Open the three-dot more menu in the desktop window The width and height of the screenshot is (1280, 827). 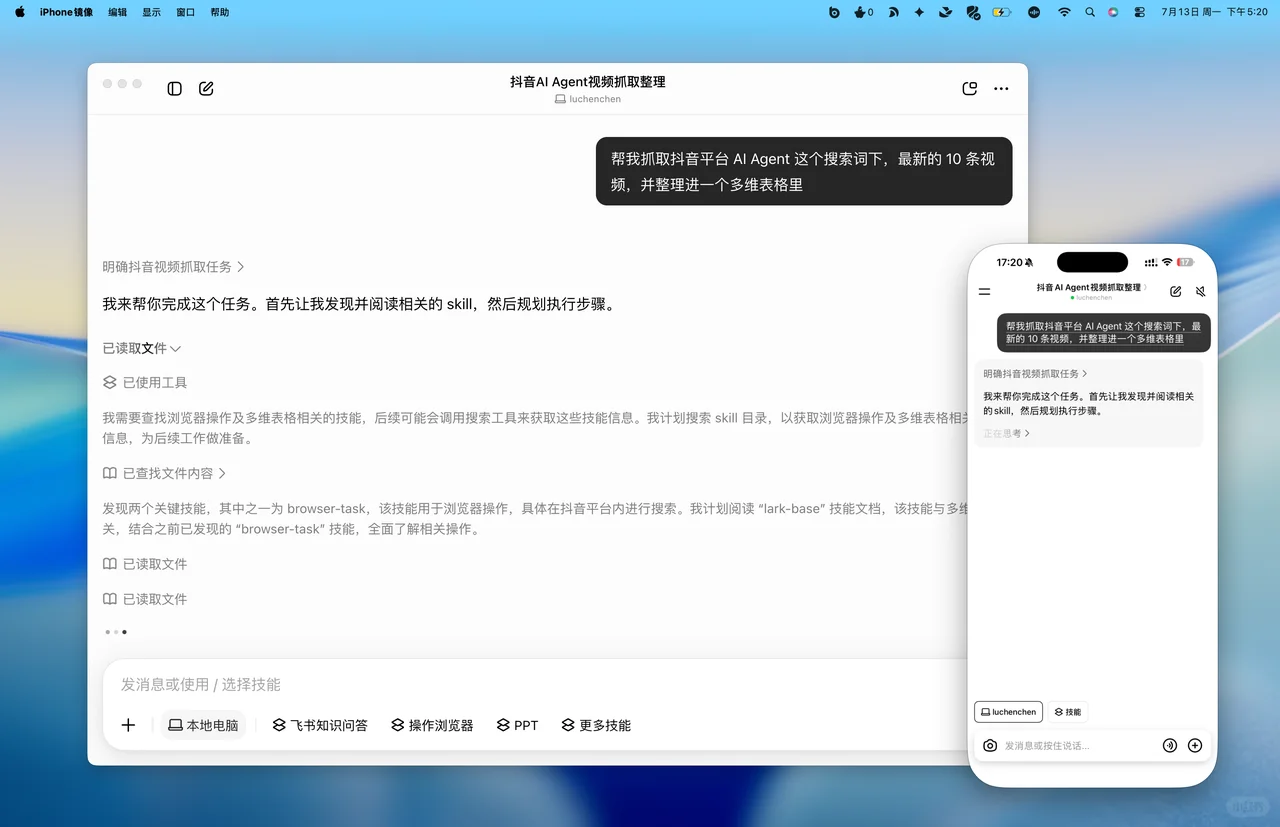(1001, 89)
